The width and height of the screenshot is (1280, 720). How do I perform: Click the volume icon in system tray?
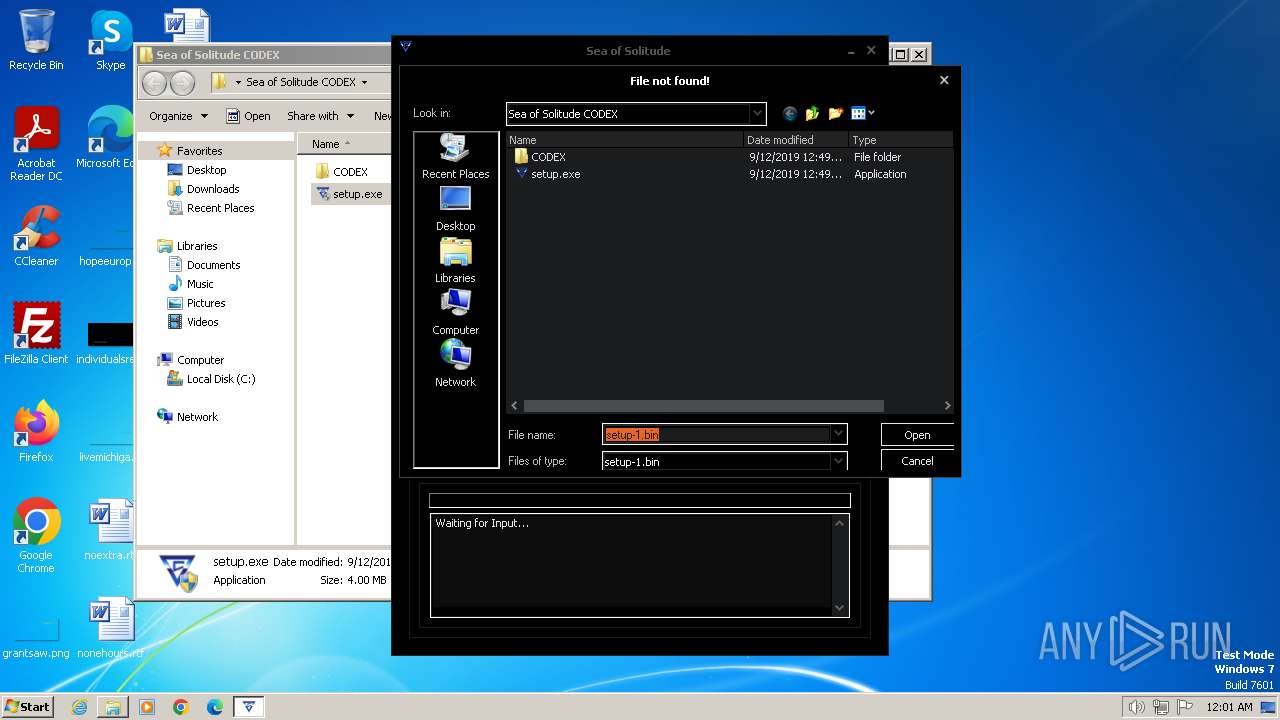(x=1136, y=707)
